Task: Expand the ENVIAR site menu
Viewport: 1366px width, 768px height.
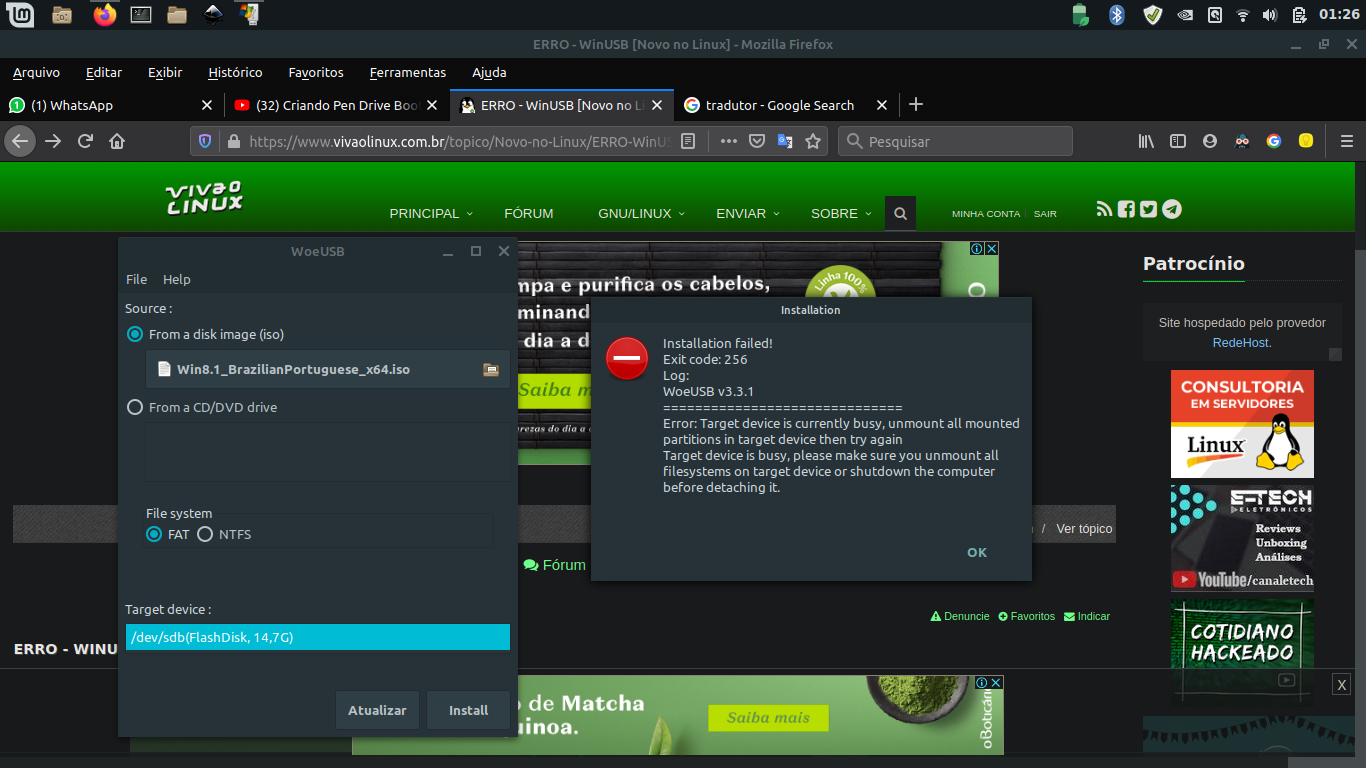Action: point(747,213)
